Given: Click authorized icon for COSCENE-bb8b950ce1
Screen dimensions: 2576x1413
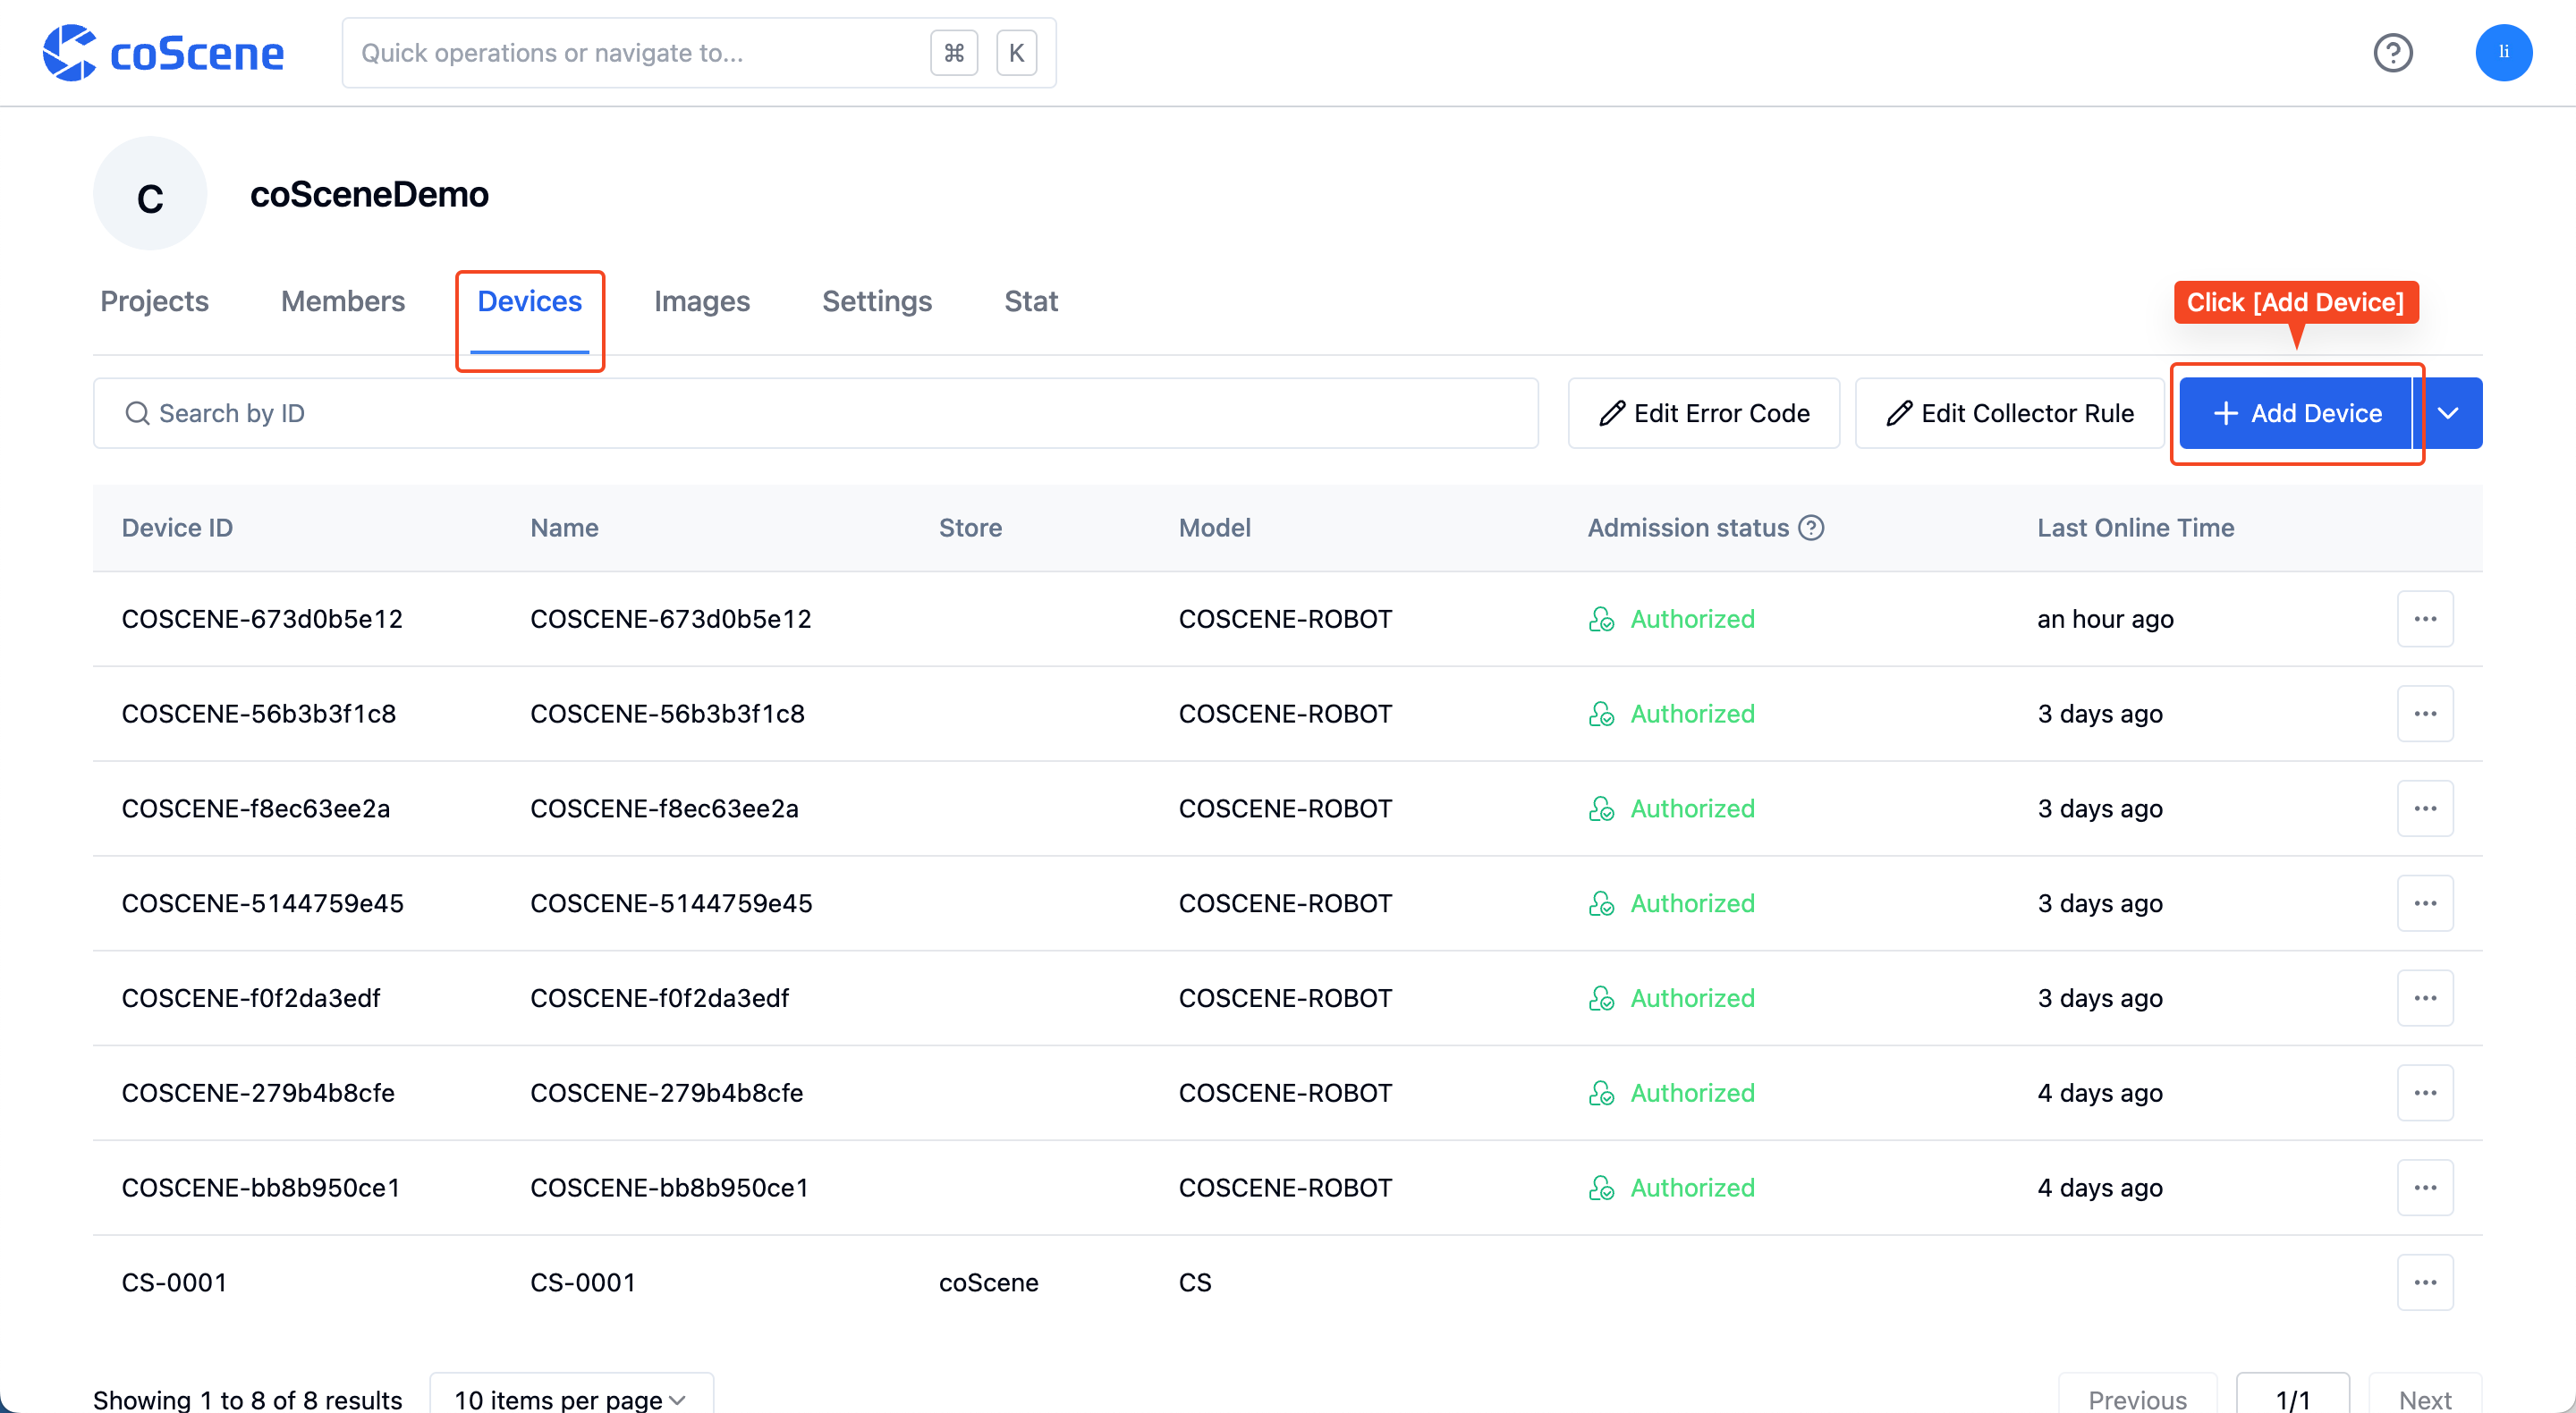Looking at the screenshot, I should point(1601,1188).
